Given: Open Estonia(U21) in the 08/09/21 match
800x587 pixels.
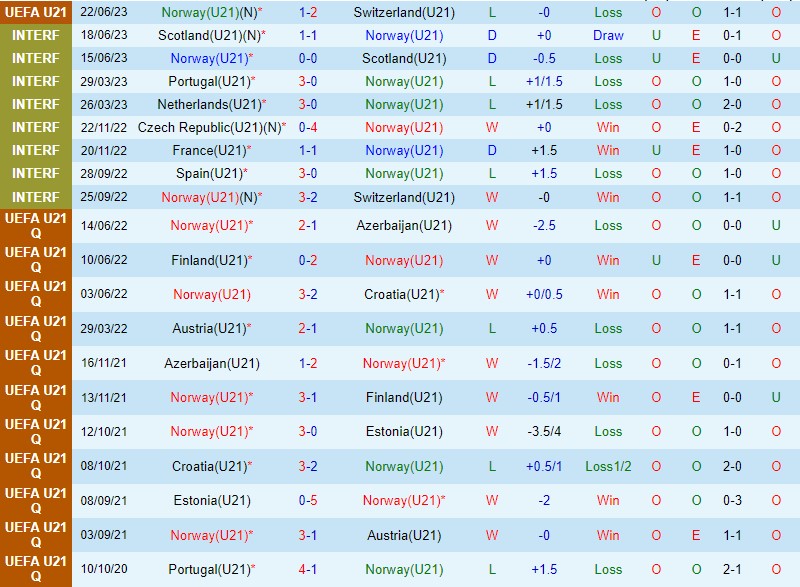Looking at the screenshot, I should coord(212,500).
